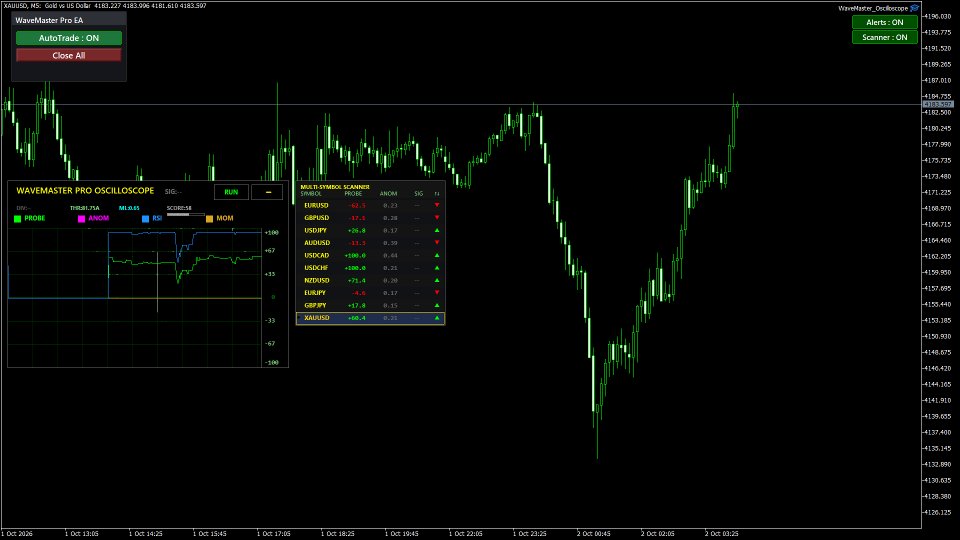960x540 pixels.
Task: Click the green up arrow for USDCAD
Action: tap(437, 255)
